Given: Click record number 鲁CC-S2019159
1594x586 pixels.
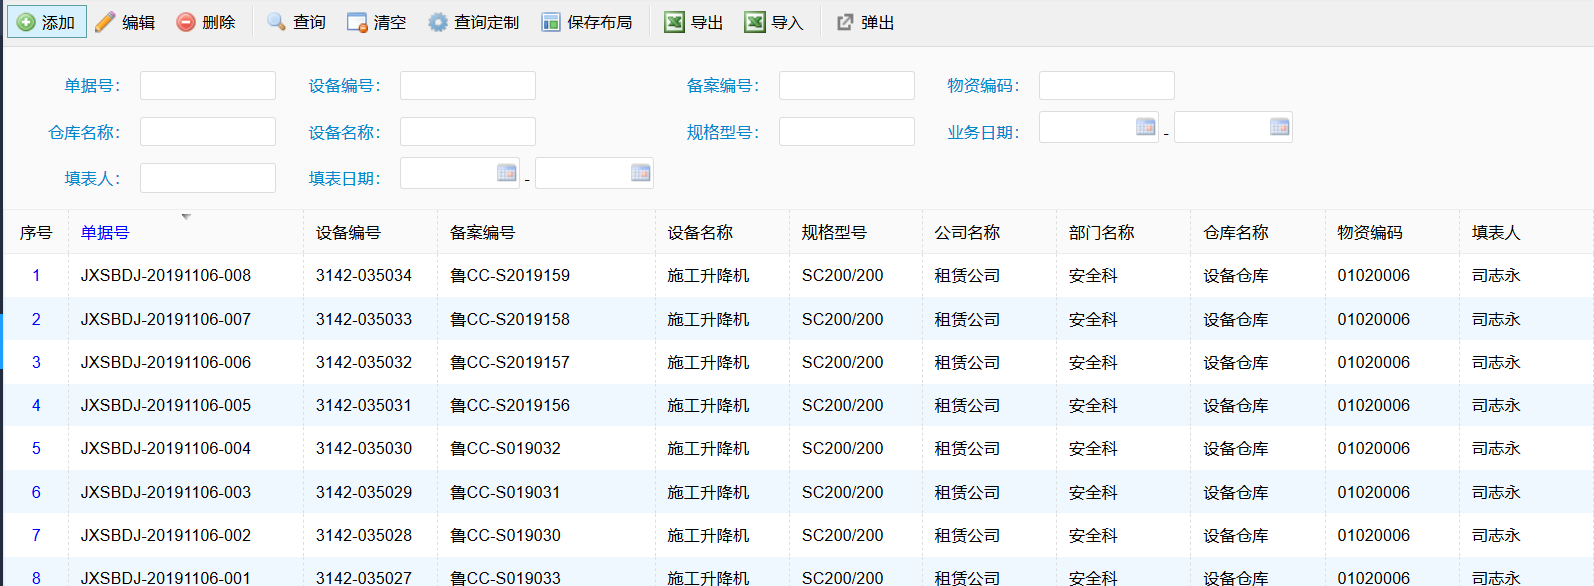Looking at the screenshot, I should click(x=510, y=275).
